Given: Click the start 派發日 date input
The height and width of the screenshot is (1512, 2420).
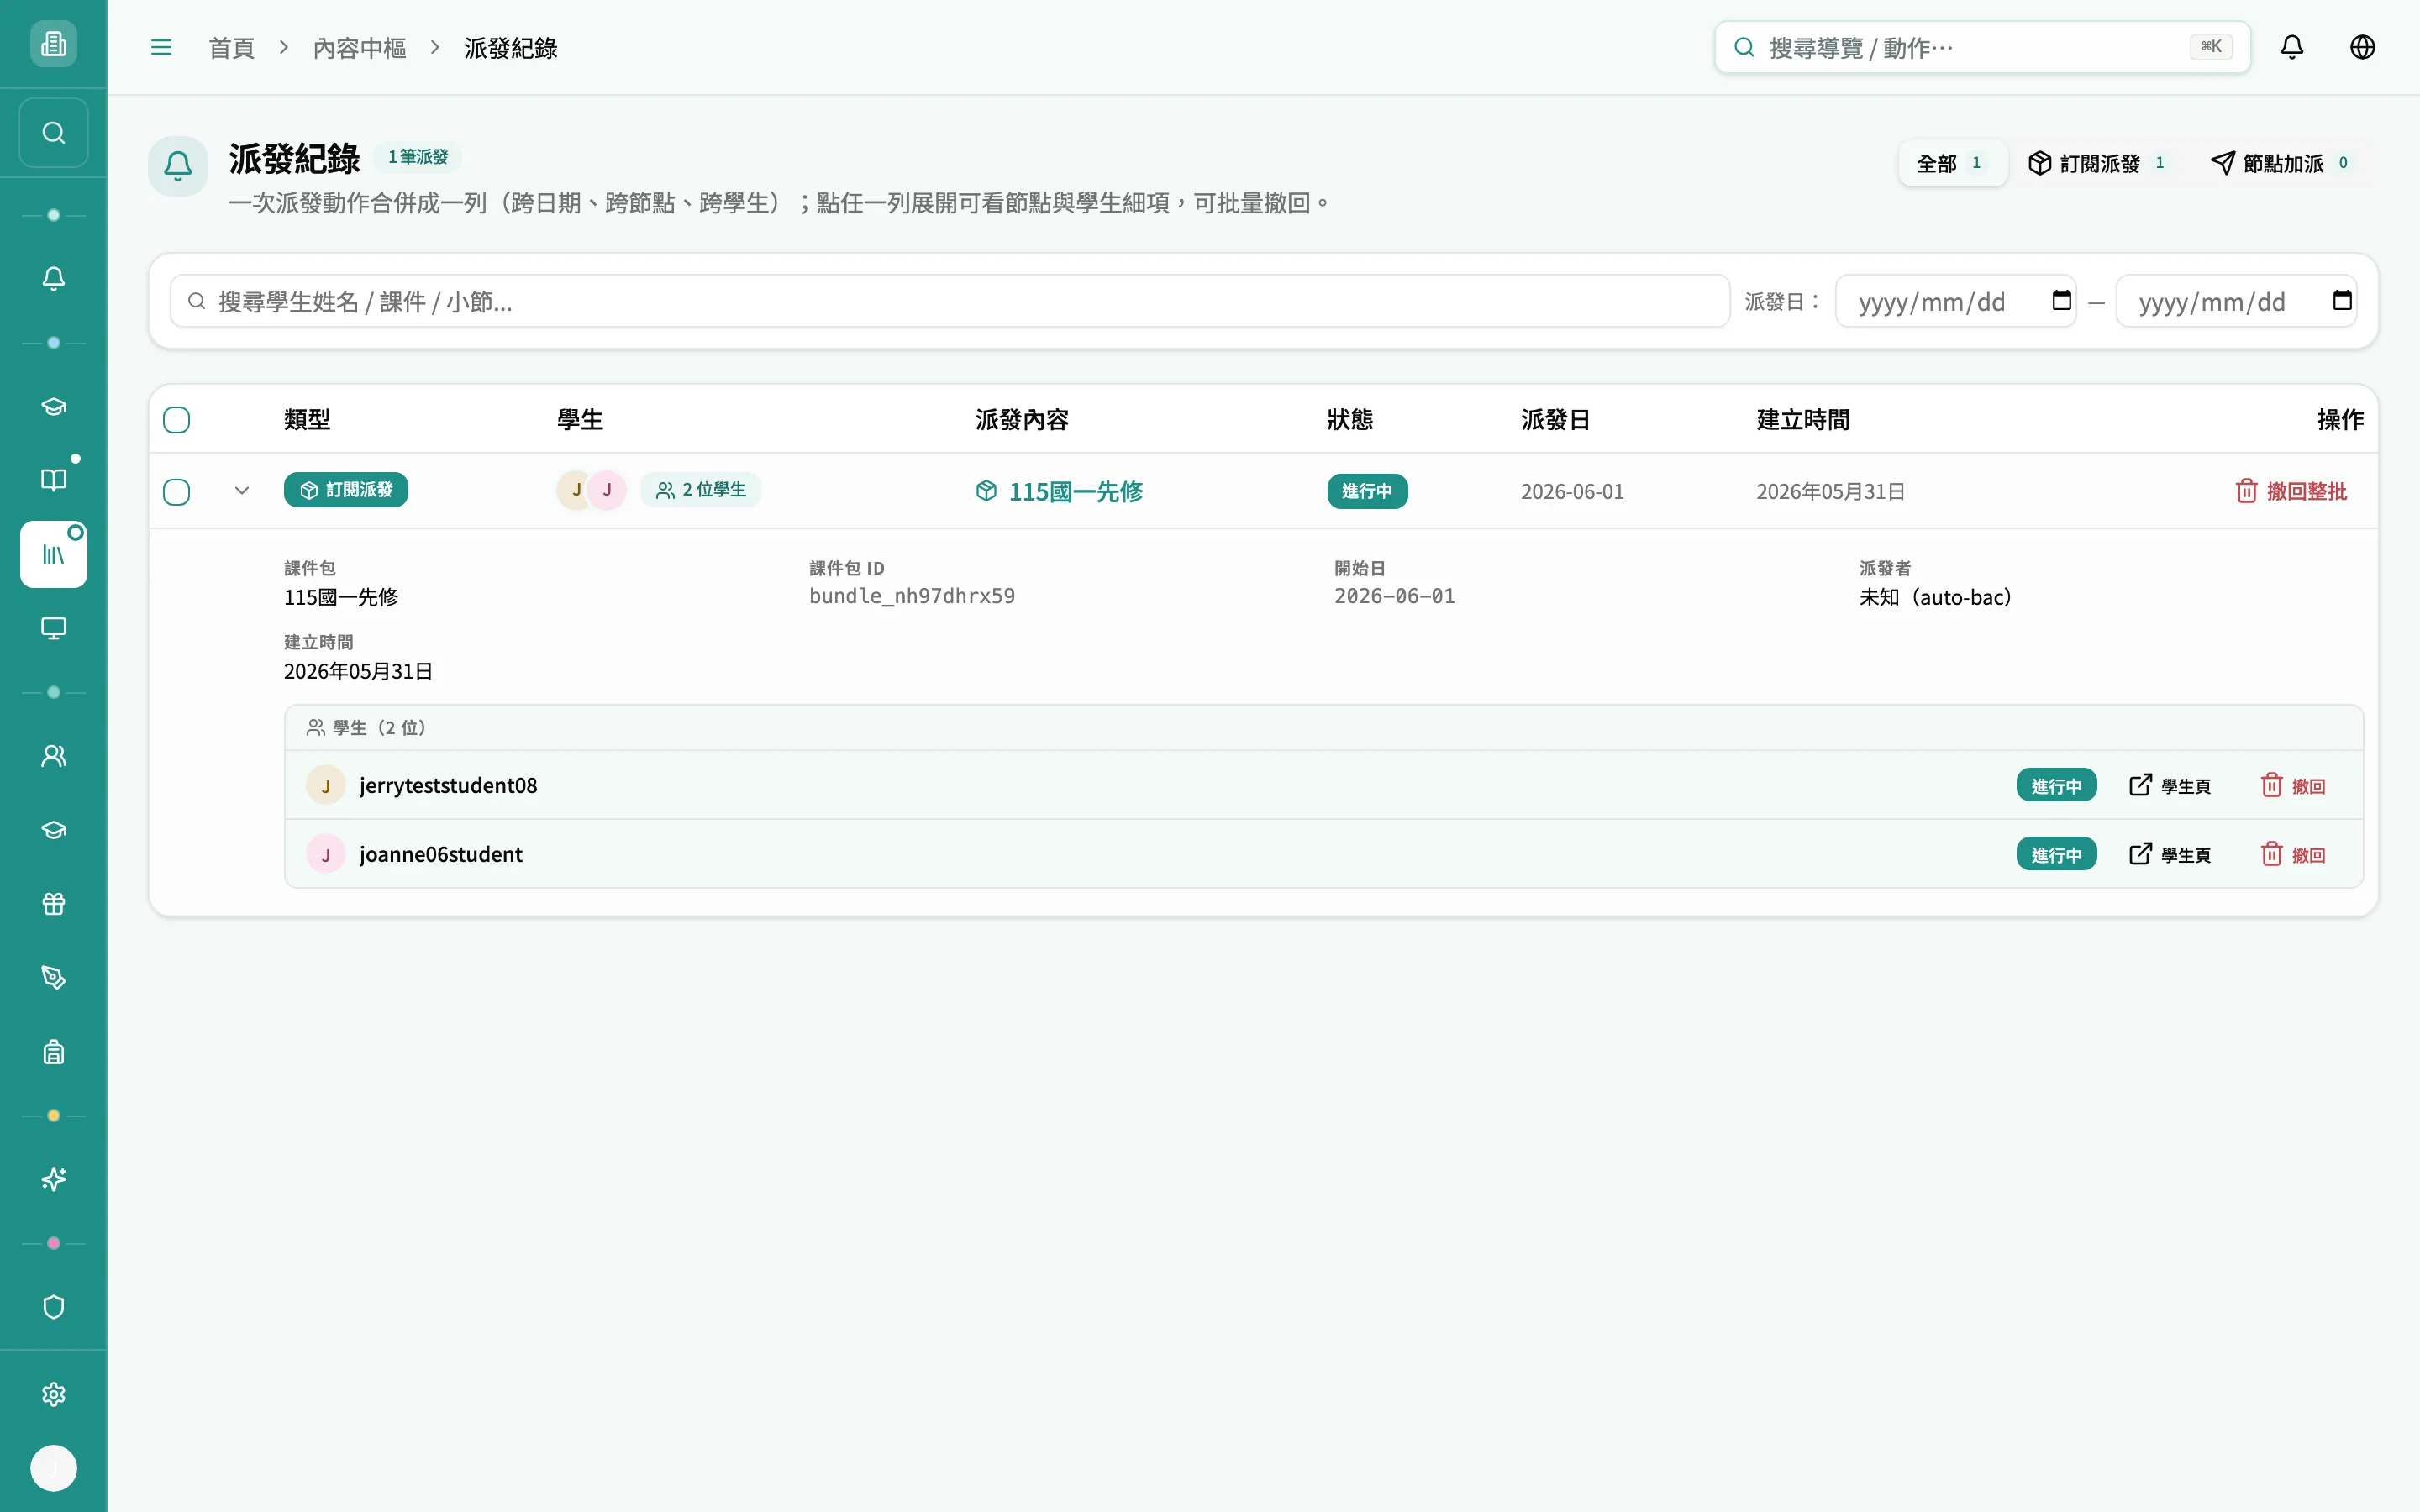Looking at the screenshot, I should 1955,301.
